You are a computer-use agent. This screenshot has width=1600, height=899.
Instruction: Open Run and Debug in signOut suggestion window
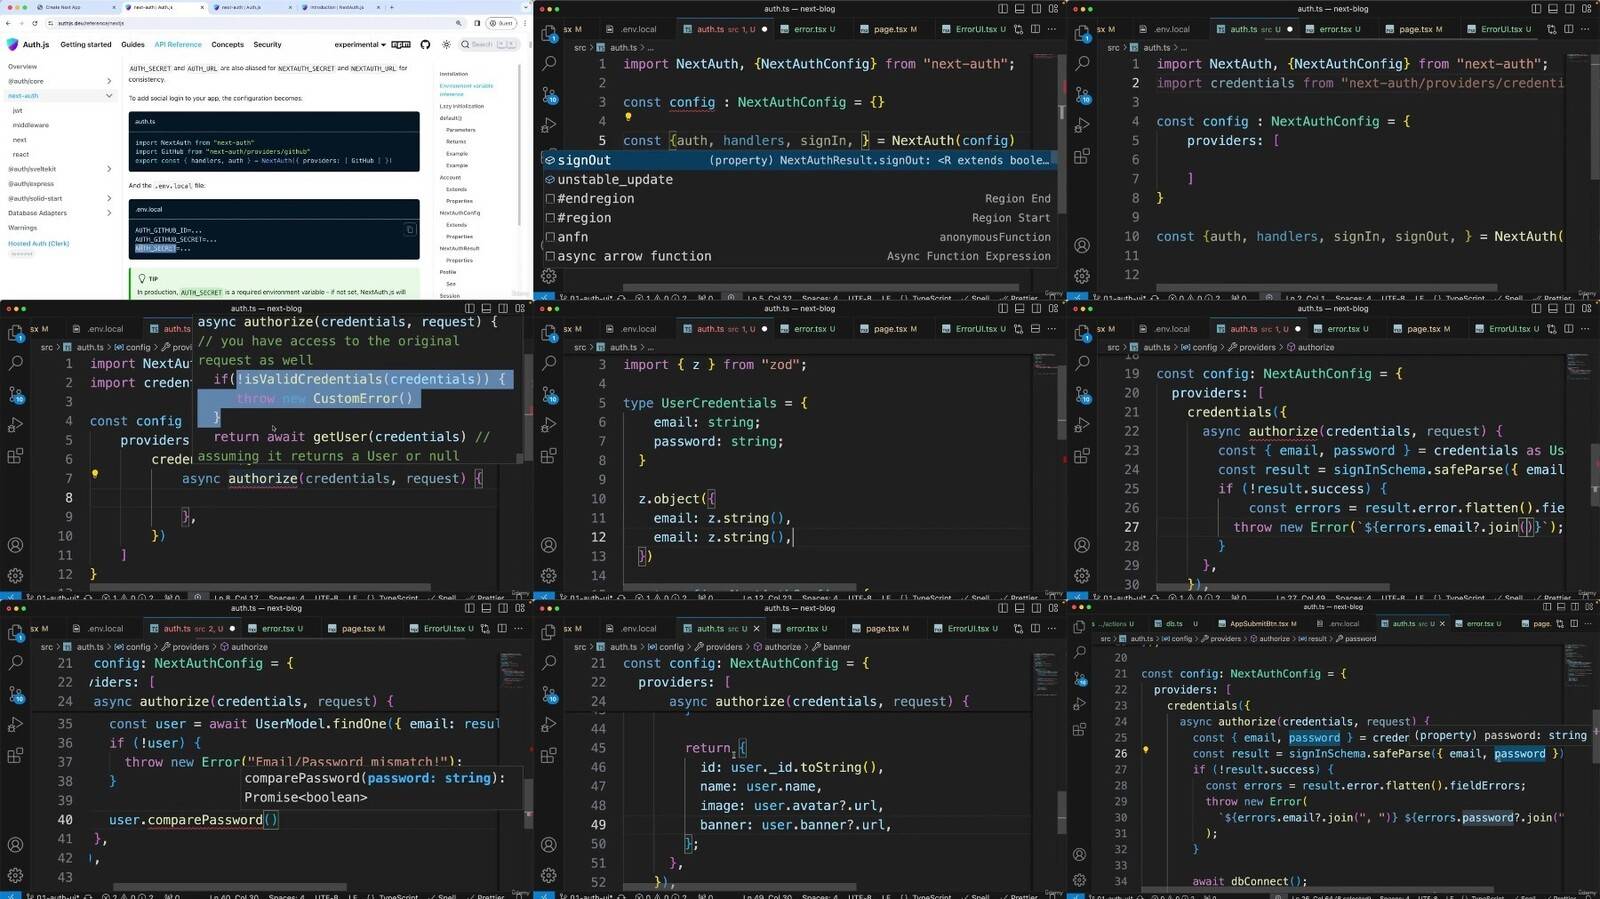click(549, 126)
